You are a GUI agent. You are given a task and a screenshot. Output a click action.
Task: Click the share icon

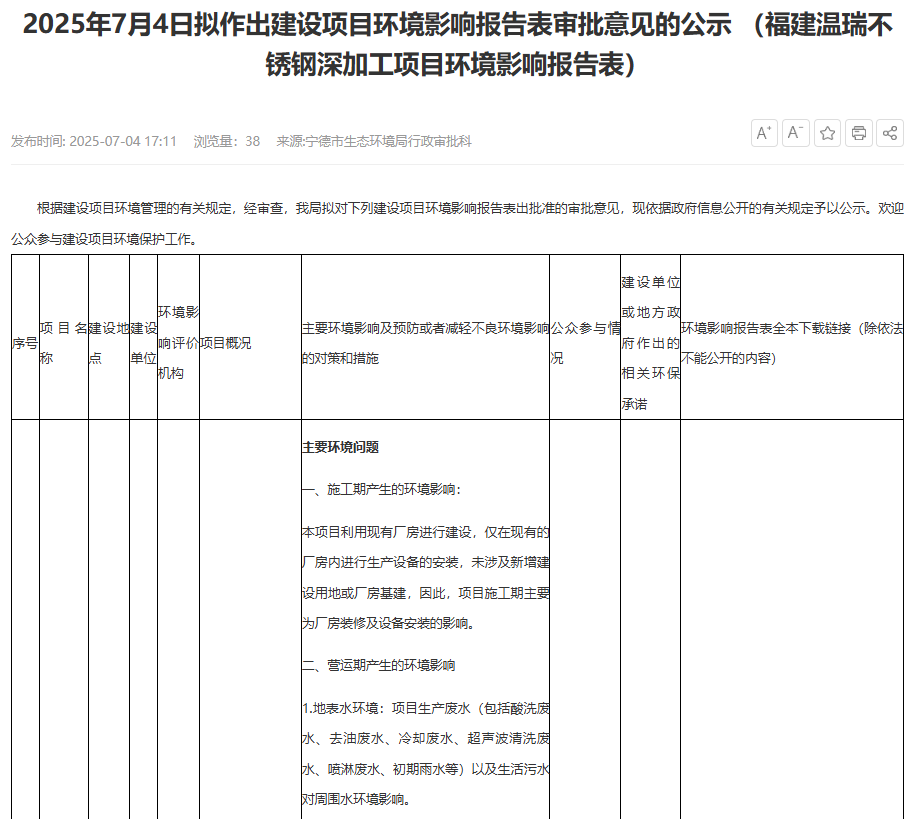click(889, 133)
